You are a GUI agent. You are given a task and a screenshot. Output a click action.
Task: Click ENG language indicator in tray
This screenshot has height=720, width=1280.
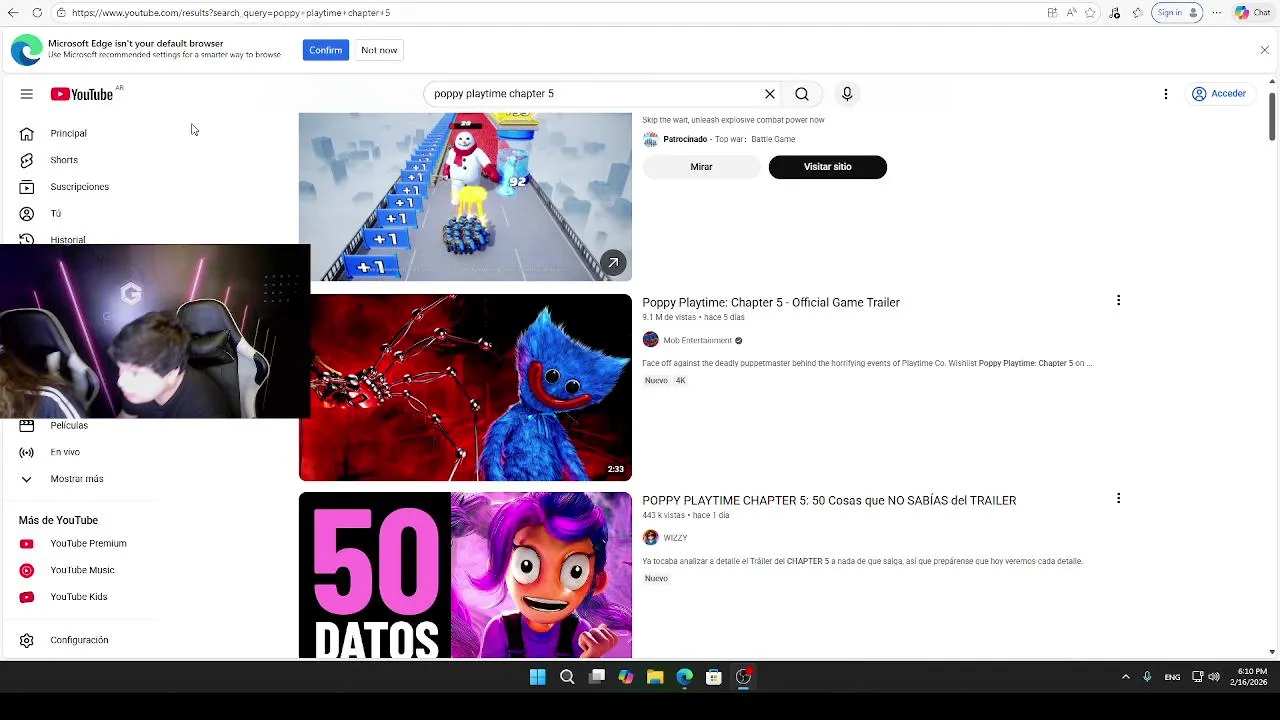[1172, 677]
